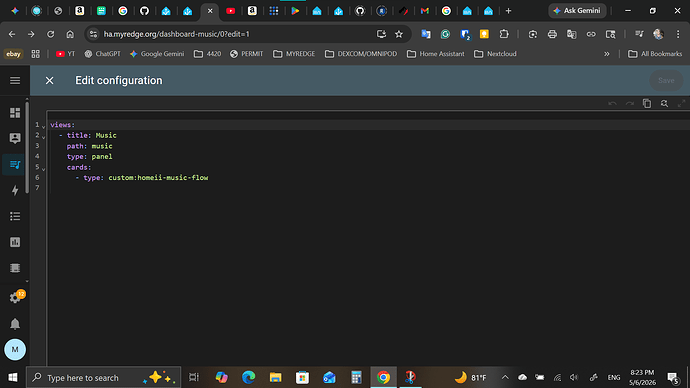Install app icon in address bar
This screenshot has width=690, height=388.
381,34
